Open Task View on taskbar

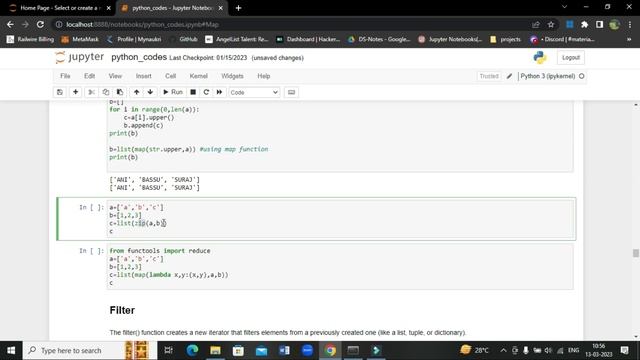click(168, 350)
